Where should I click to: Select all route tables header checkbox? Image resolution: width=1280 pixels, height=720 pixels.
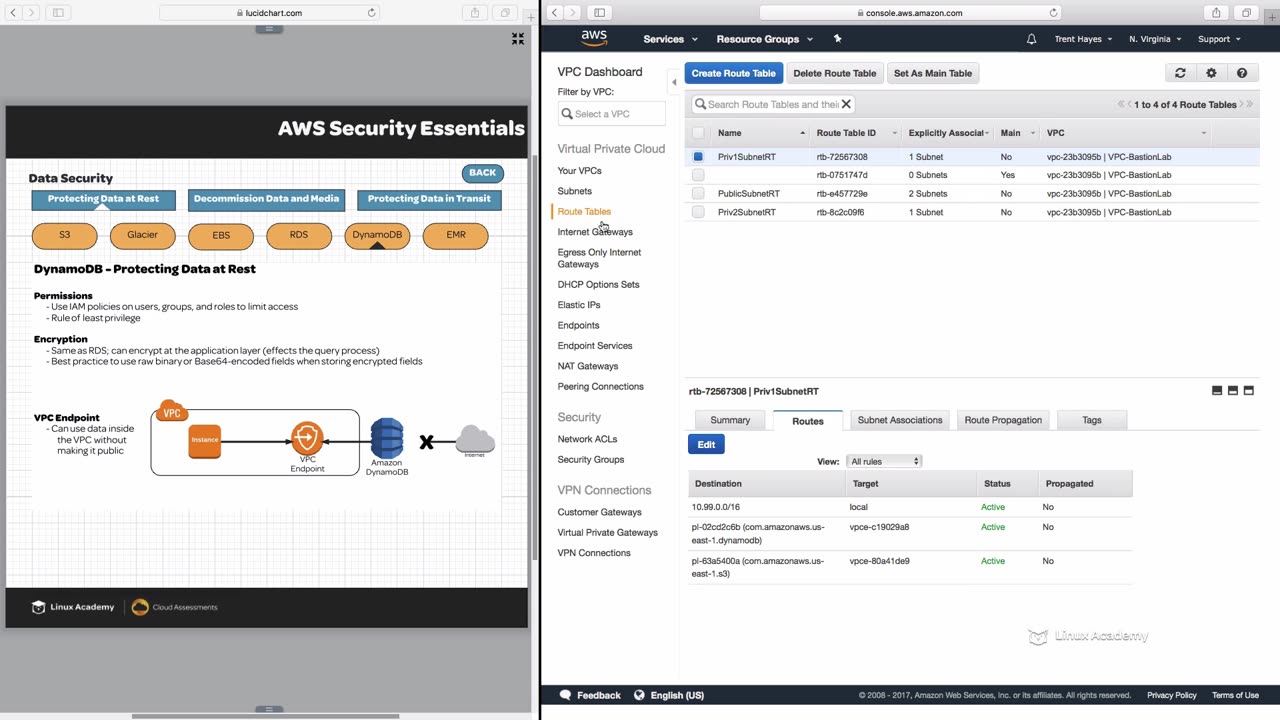(698, 133)
